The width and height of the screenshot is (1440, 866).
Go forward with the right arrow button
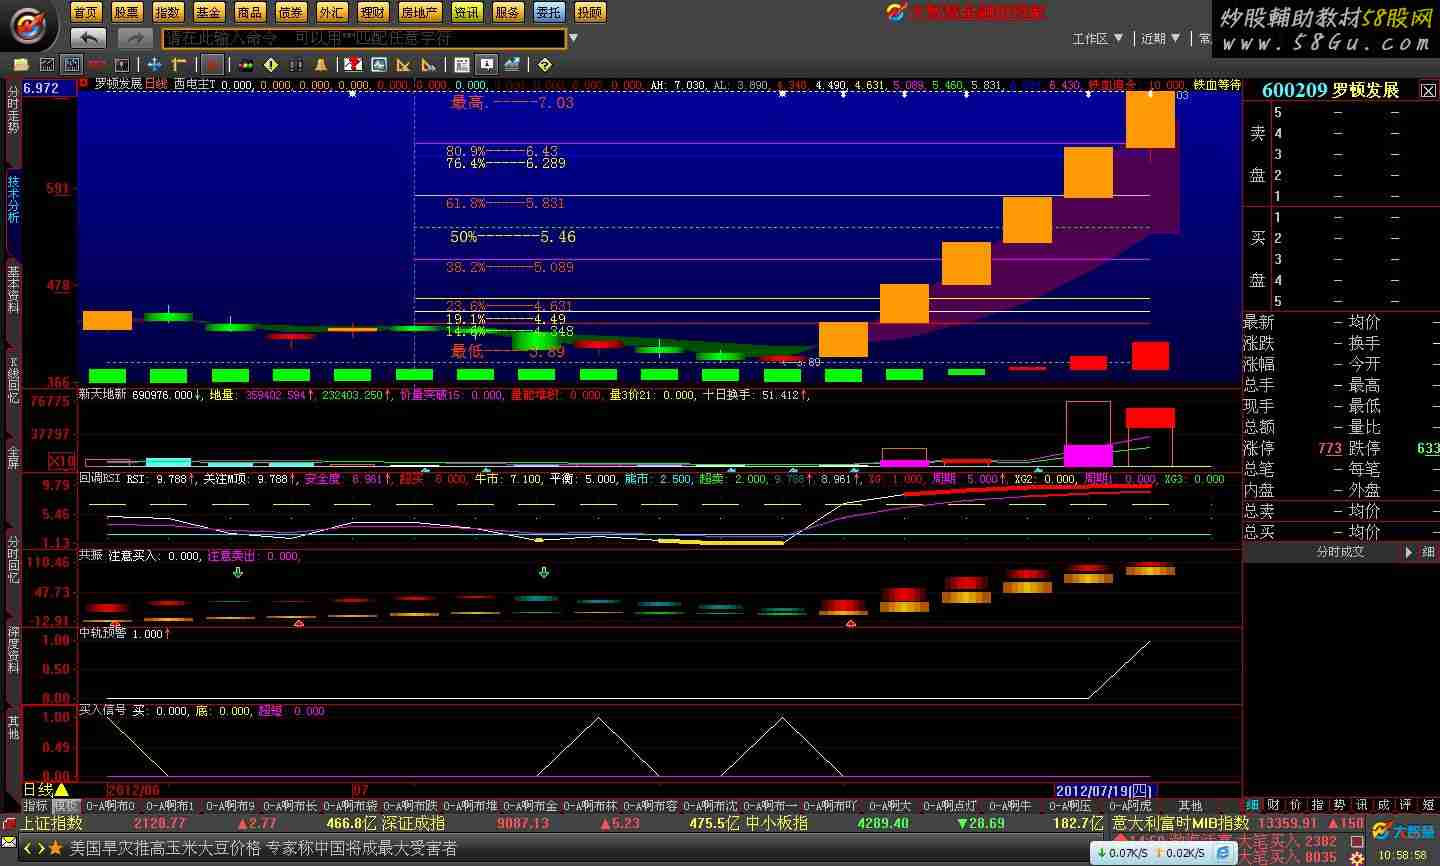(x=134, y=38)
